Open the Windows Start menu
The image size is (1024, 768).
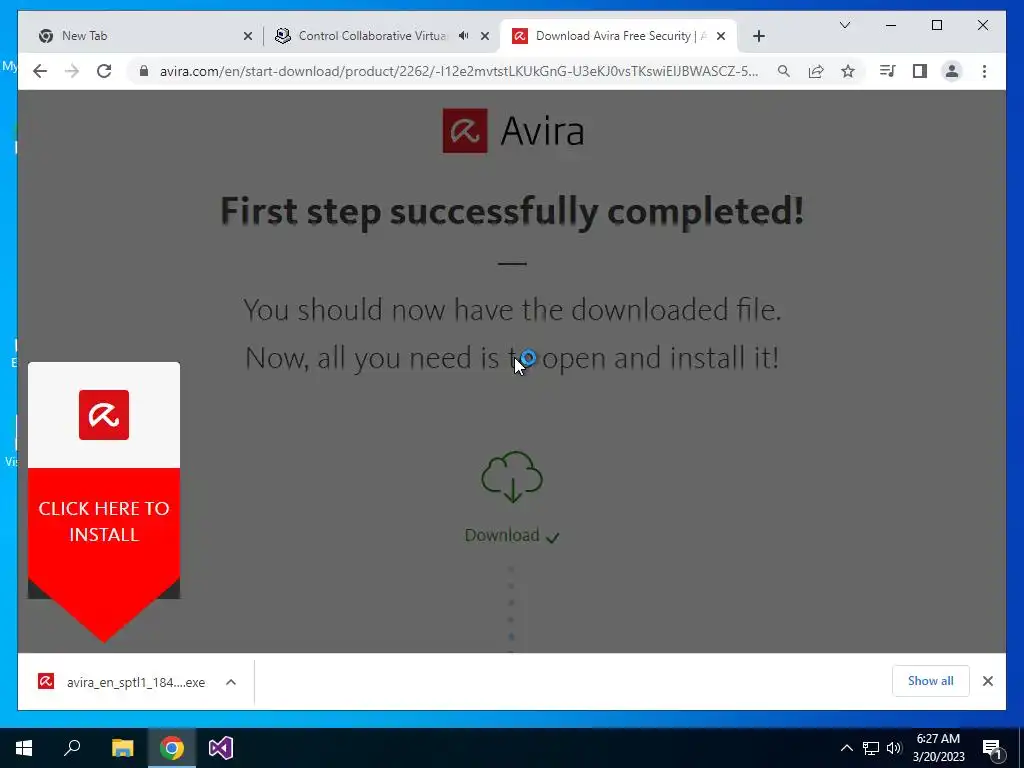(24, 748)
